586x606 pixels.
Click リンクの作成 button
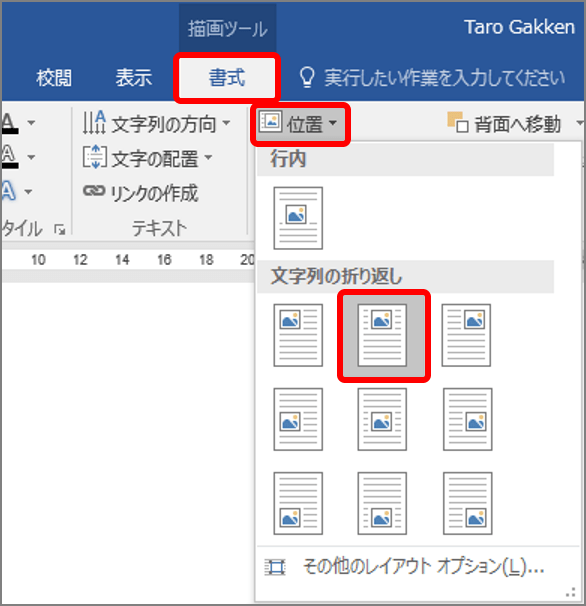click(141, 192)
